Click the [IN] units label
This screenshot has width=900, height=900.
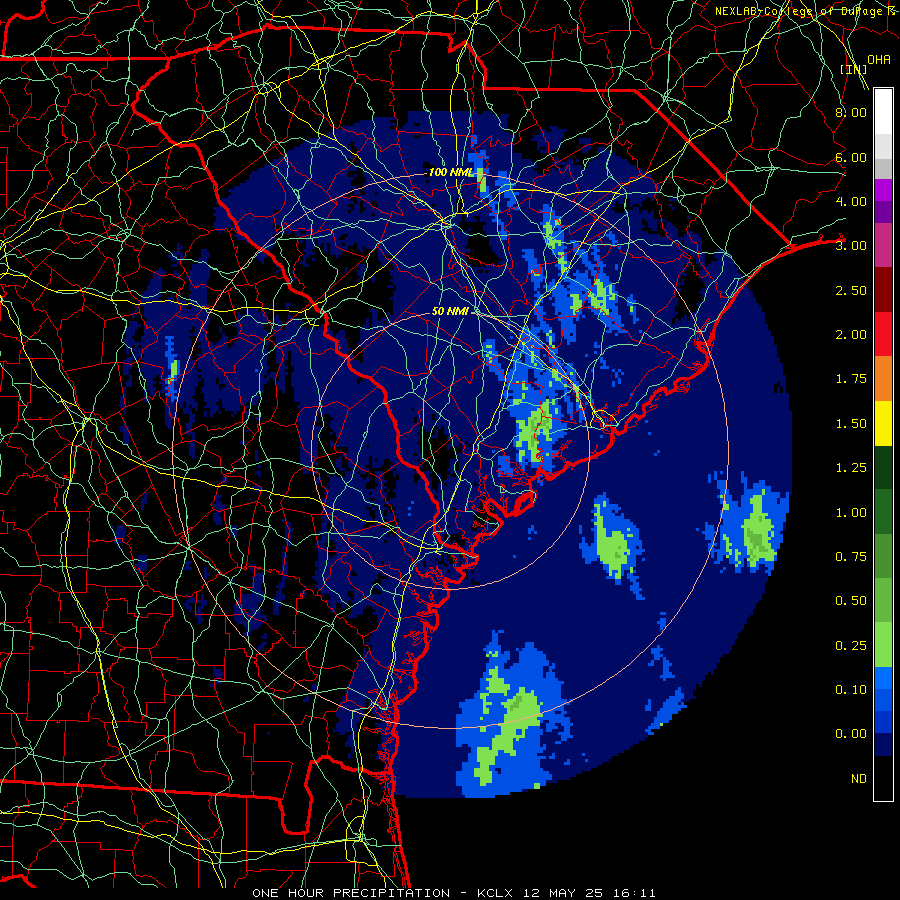(x=853, y=69)
